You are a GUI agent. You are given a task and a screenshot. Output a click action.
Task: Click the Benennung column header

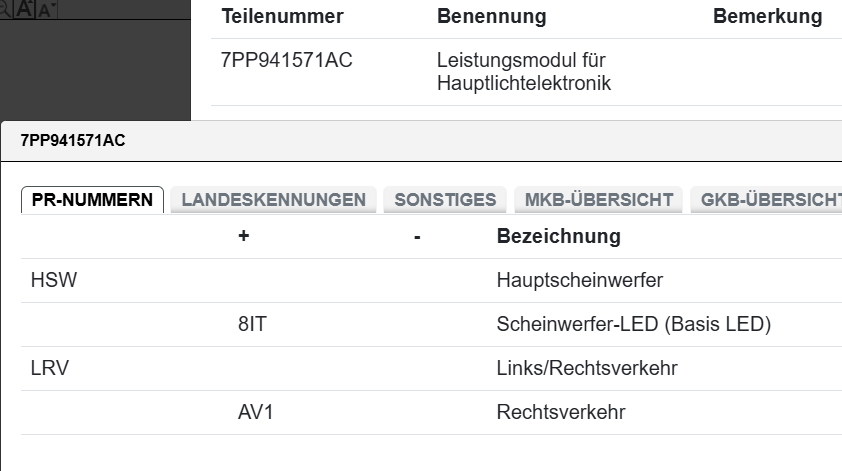coord(491,17)
